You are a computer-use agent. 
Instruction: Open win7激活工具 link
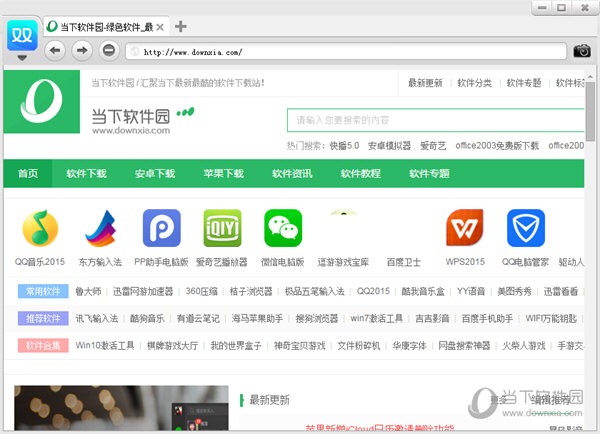[x=377, y=319]
